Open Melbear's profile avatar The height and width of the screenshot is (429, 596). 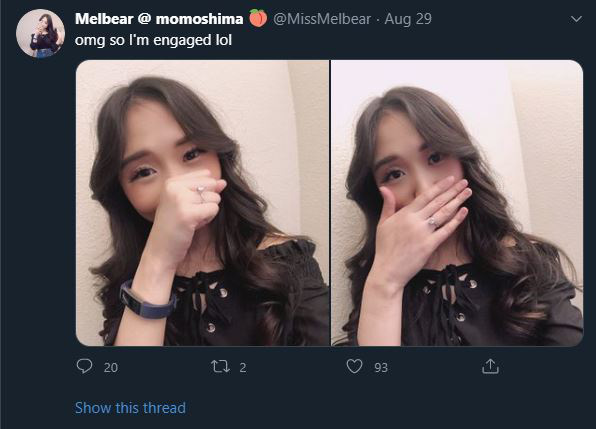coord(40,33)
